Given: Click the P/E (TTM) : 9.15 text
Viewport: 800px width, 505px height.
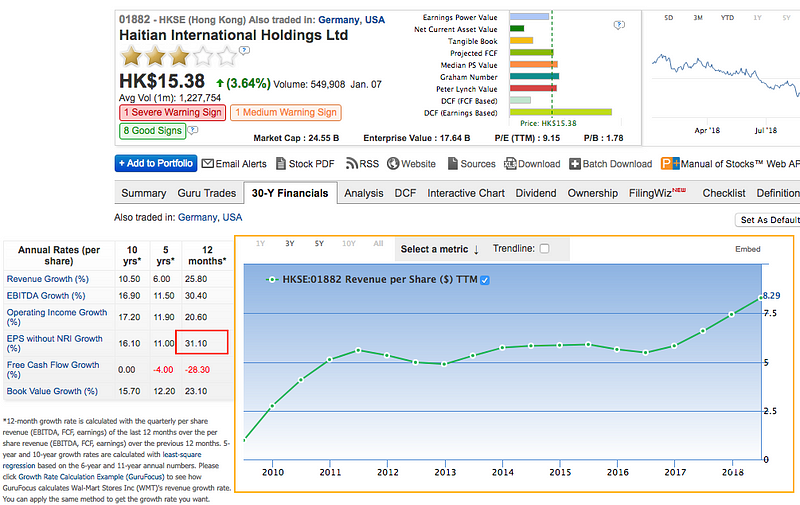Looking at the screenshot, I should pyautogui.click(x=527, y=138).
